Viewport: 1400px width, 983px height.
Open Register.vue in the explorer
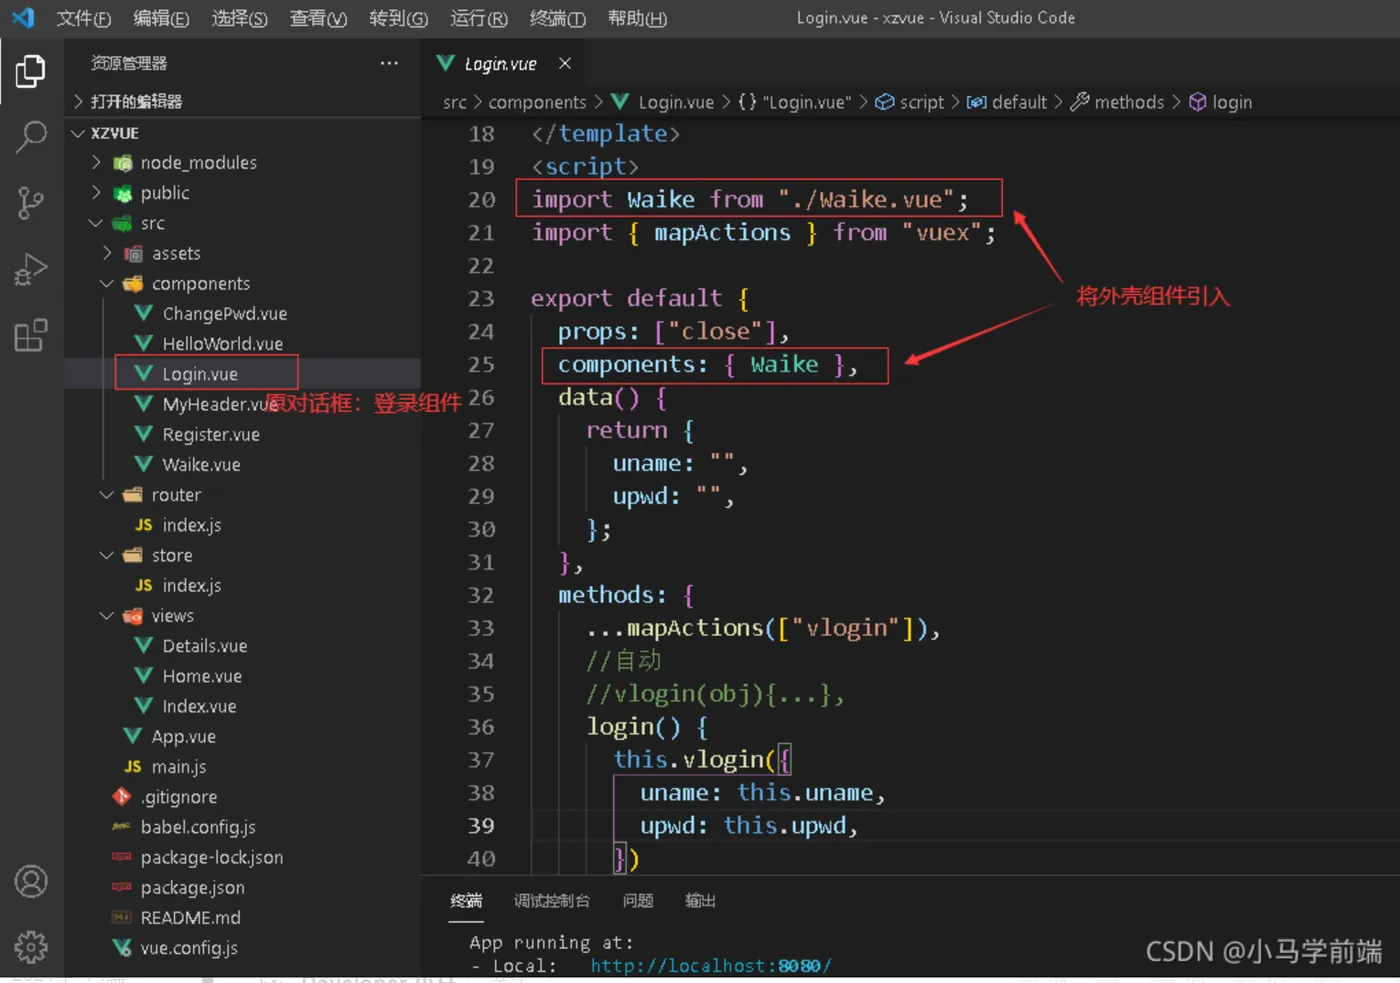point(211,434)
